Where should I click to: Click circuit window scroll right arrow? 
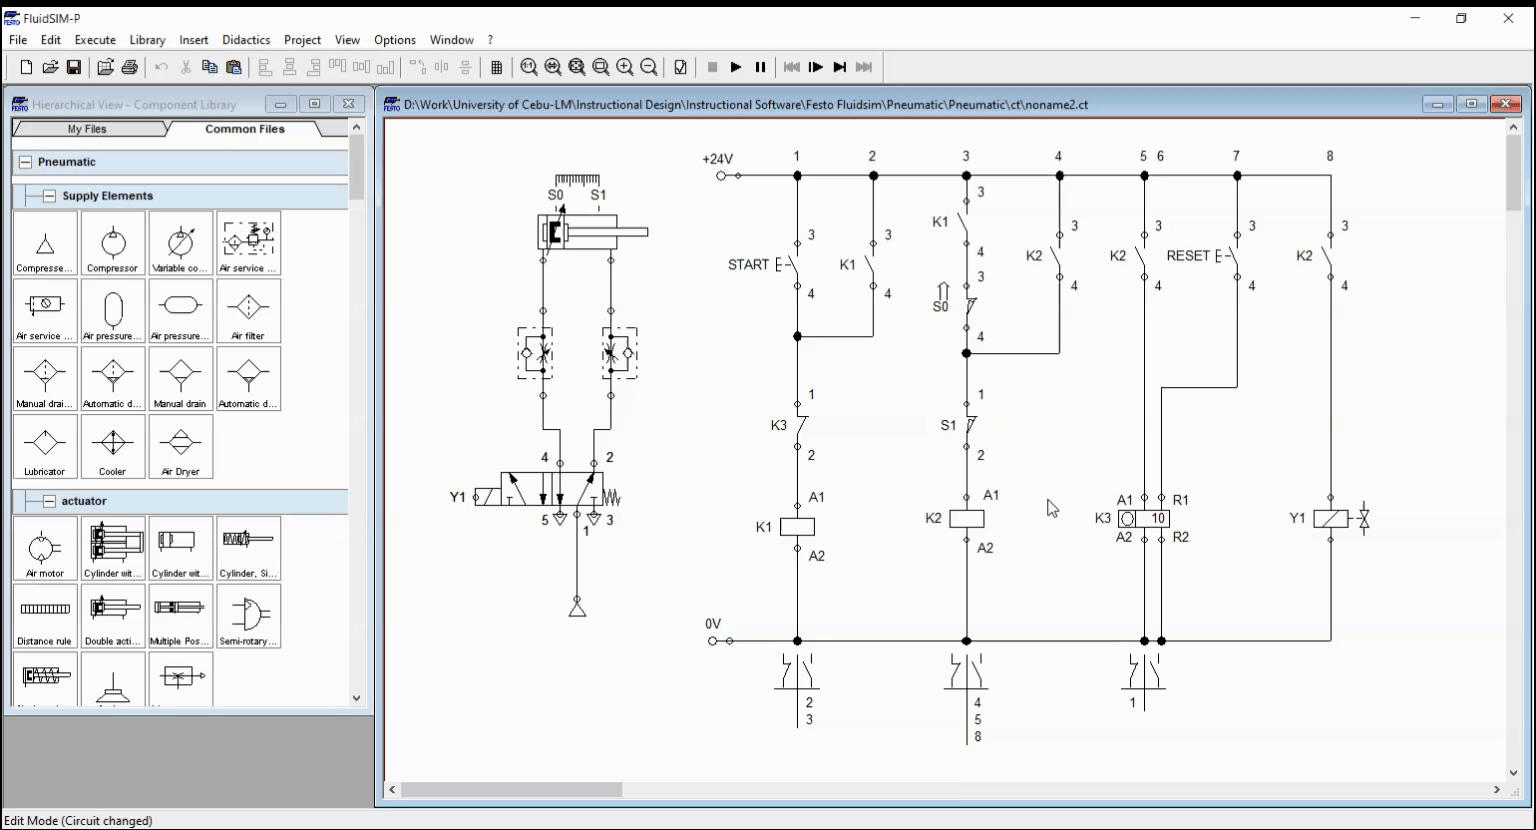click(x=1497, y=790)
